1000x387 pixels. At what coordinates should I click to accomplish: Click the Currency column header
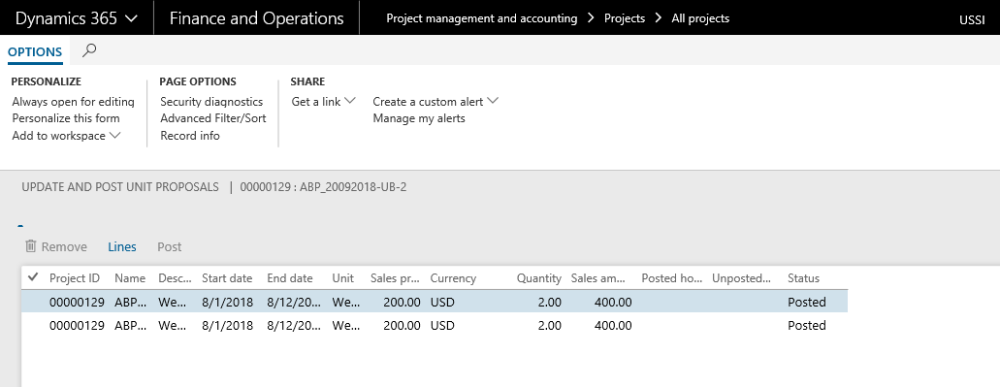tap(453, 278)
